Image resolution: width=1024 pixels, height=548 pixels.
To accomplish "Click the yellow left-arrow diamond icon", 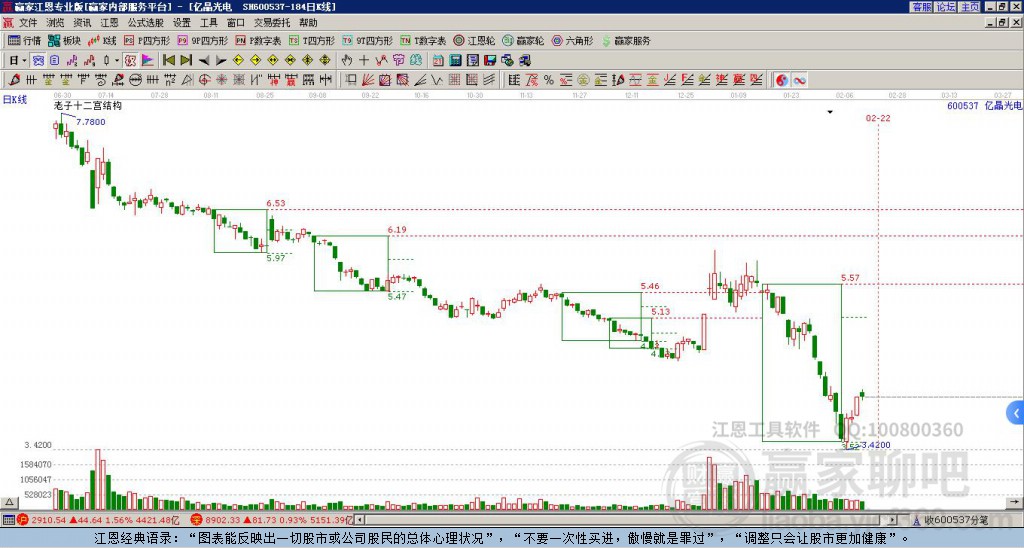I will click(238, 60).
